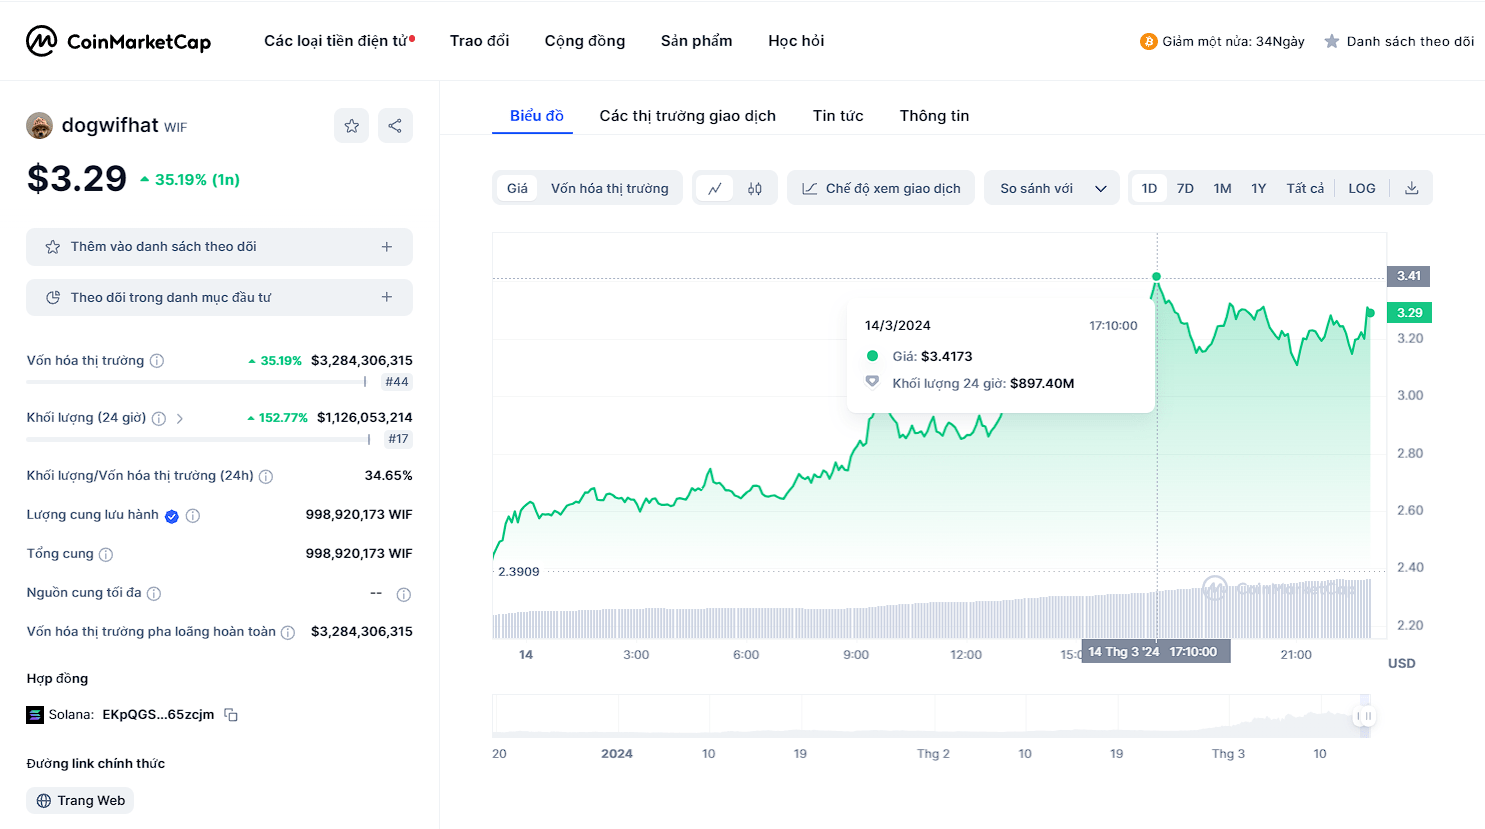This screenshot has height=829, width=1485.
Task: Open Cộng đồng menu
Action: coord(585,41)
